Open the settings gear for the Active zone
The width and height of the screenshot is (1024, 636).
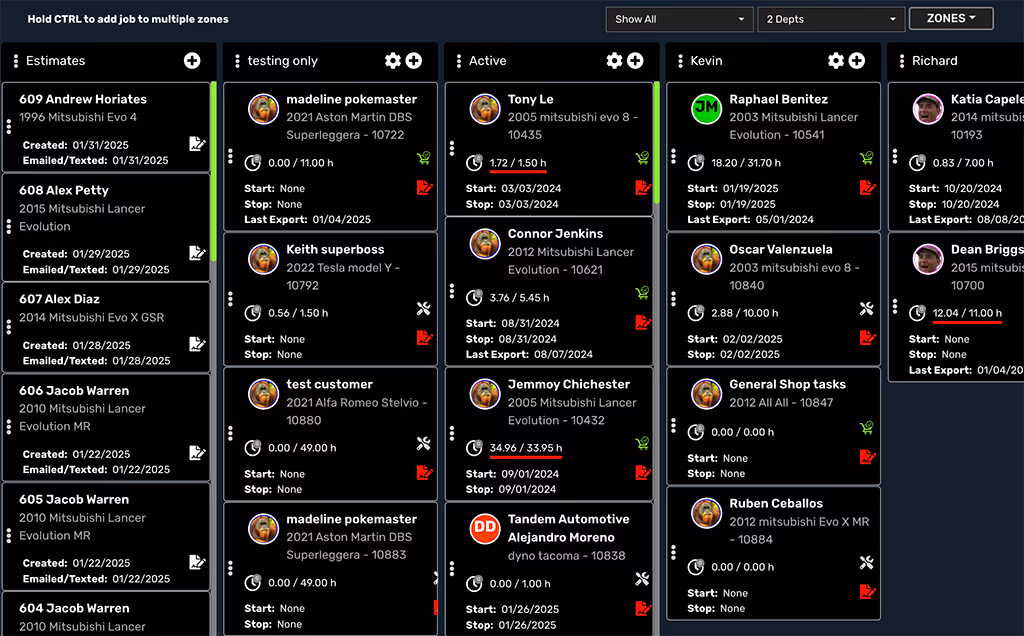tap(613, 60)
